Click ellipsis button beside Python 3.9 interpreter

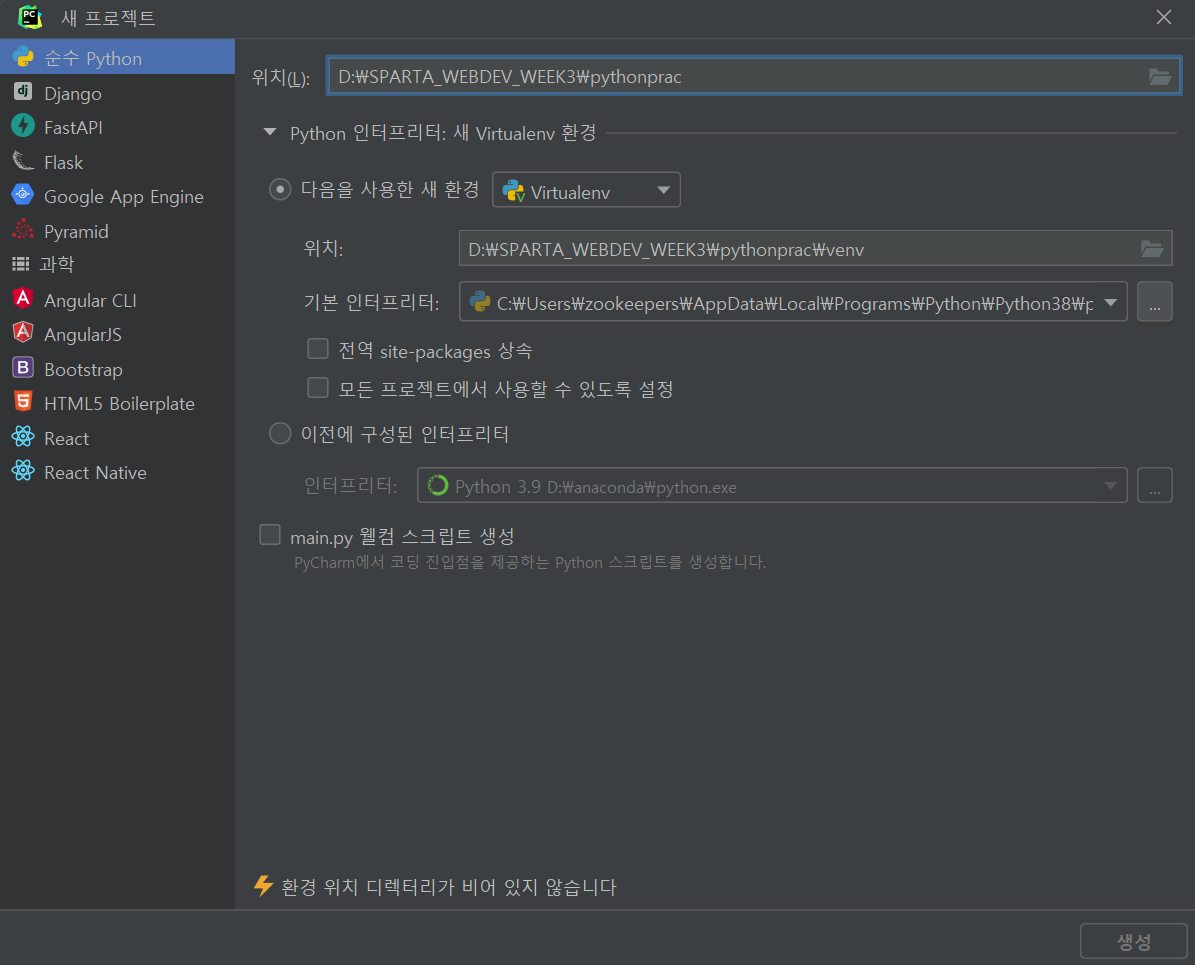click(x=1155, y=486)
